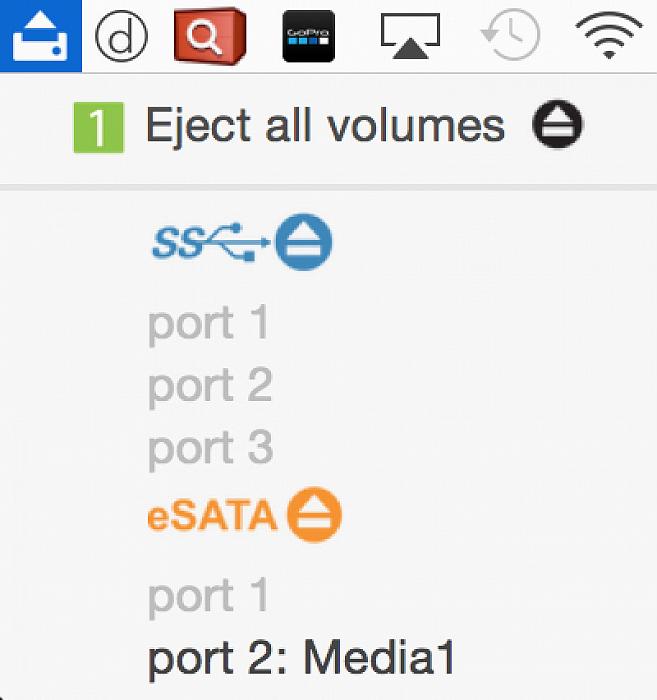Choose USB 'port 1' item

pos(208,324)
